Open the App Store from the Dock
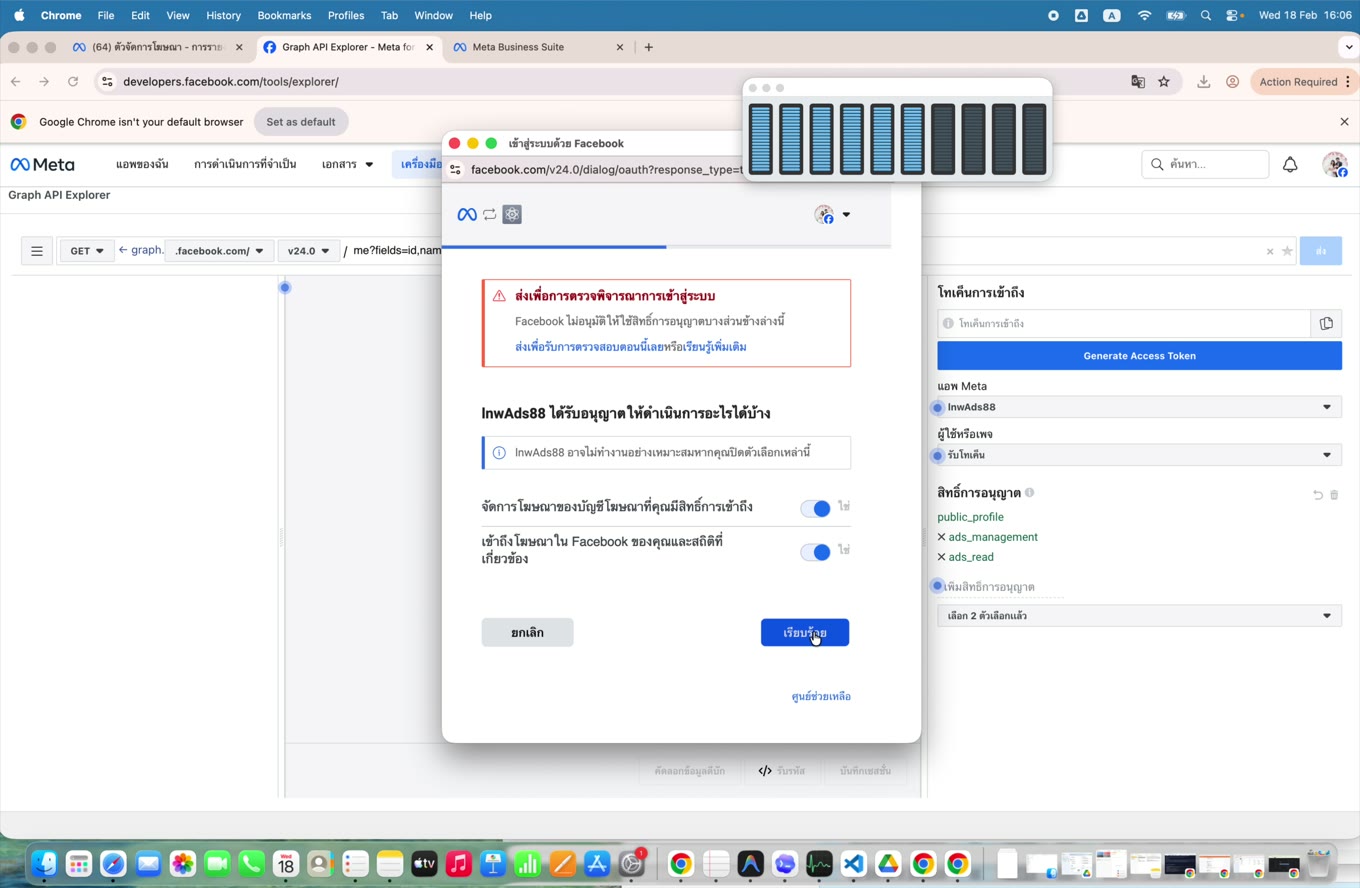Screen dimensions: 1360x888 click(x=596, y=863)
